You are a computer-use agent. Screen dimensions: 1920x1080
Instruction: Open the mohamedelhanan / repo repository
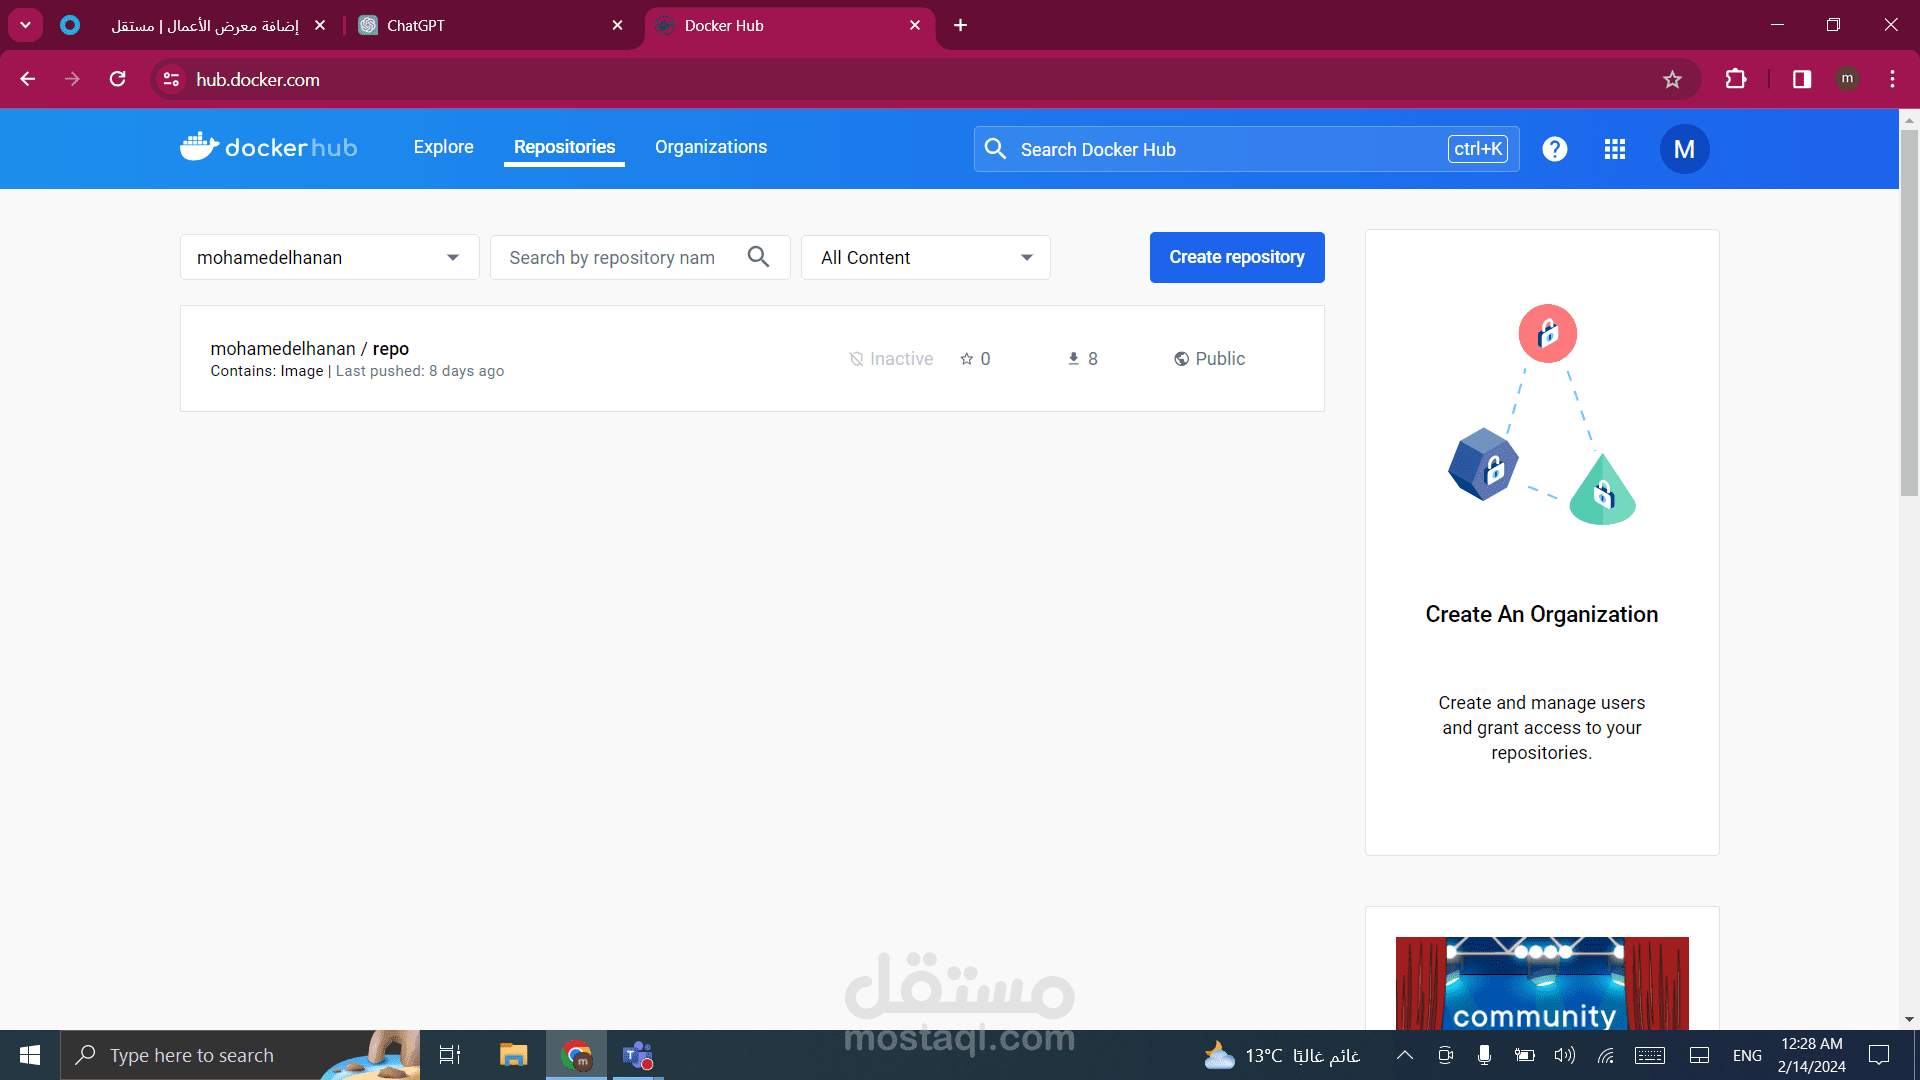[310, 348]
